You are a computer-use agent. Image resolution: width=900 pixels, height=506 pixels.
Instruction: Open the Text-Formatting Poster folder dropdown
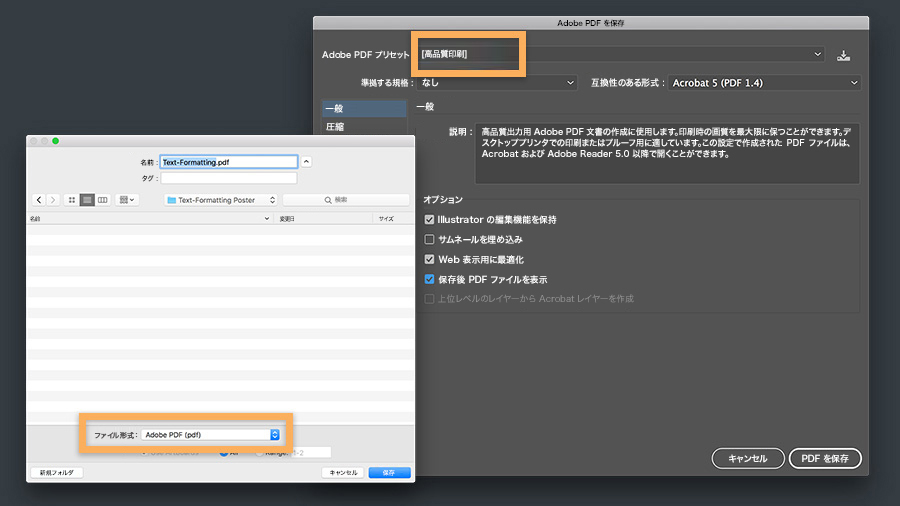221,200
